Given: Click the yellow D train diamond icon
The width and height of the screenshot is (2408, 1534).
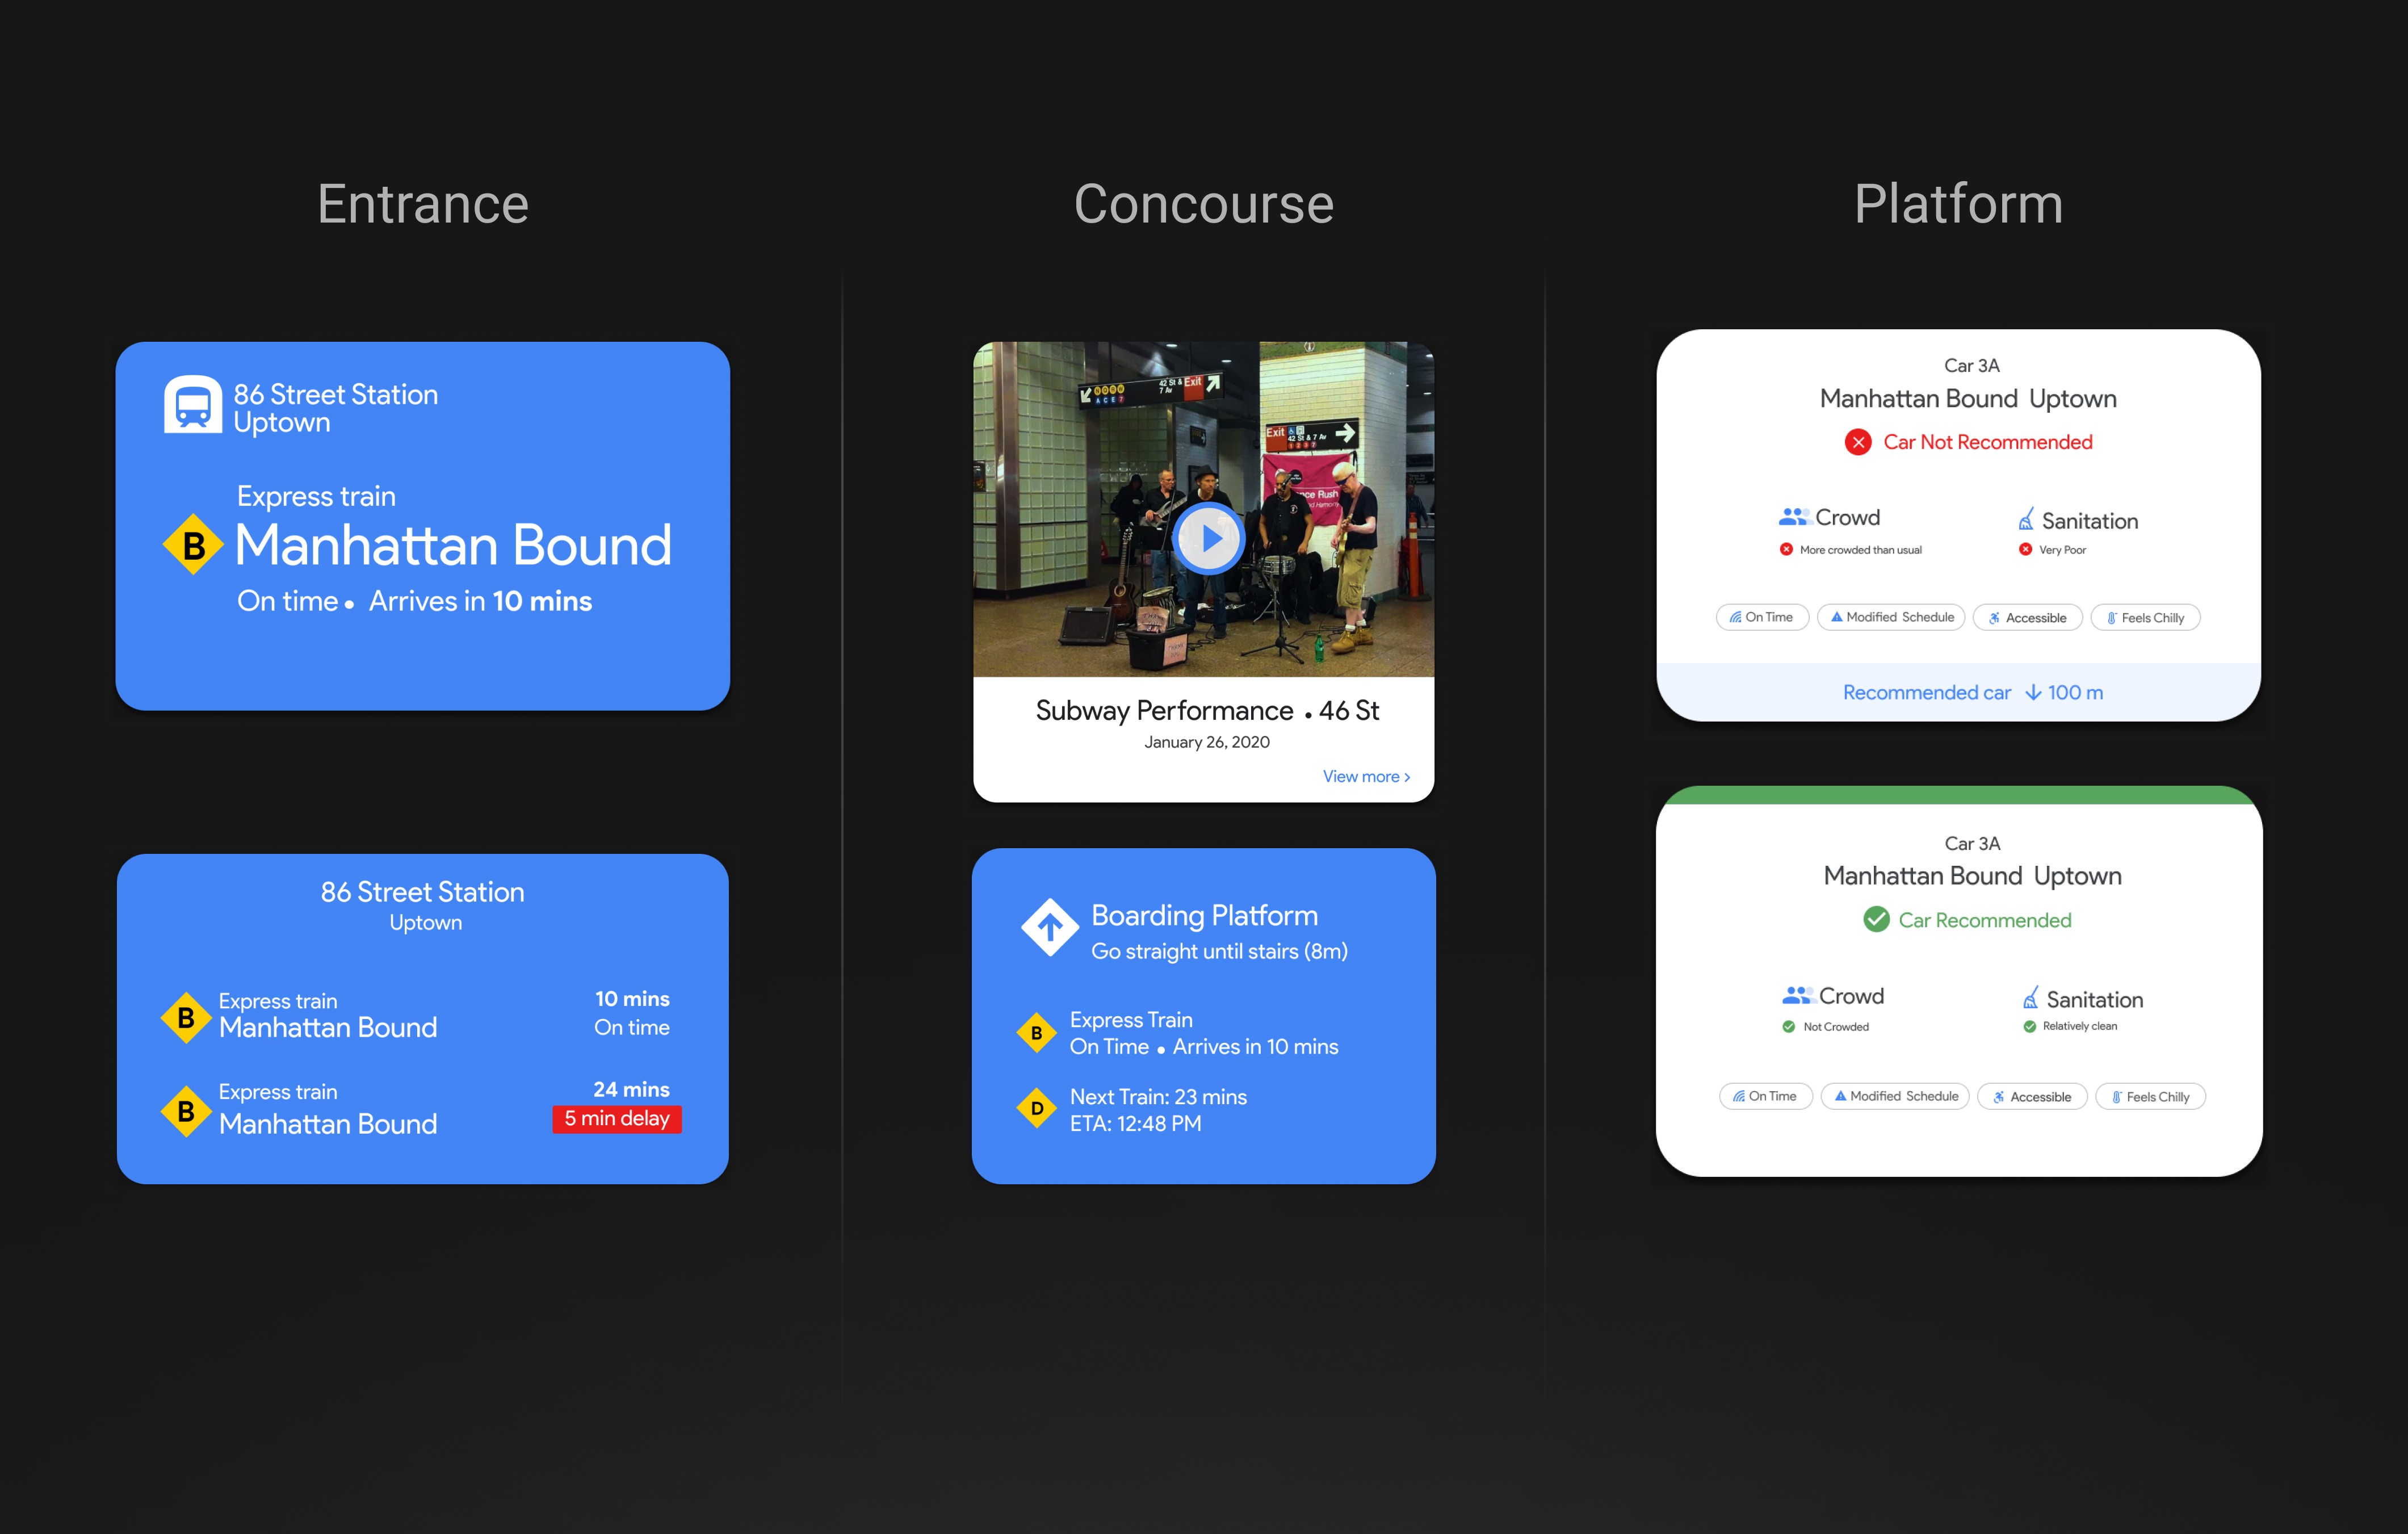Looking at the screenshot, I should click(1037, 1108).
